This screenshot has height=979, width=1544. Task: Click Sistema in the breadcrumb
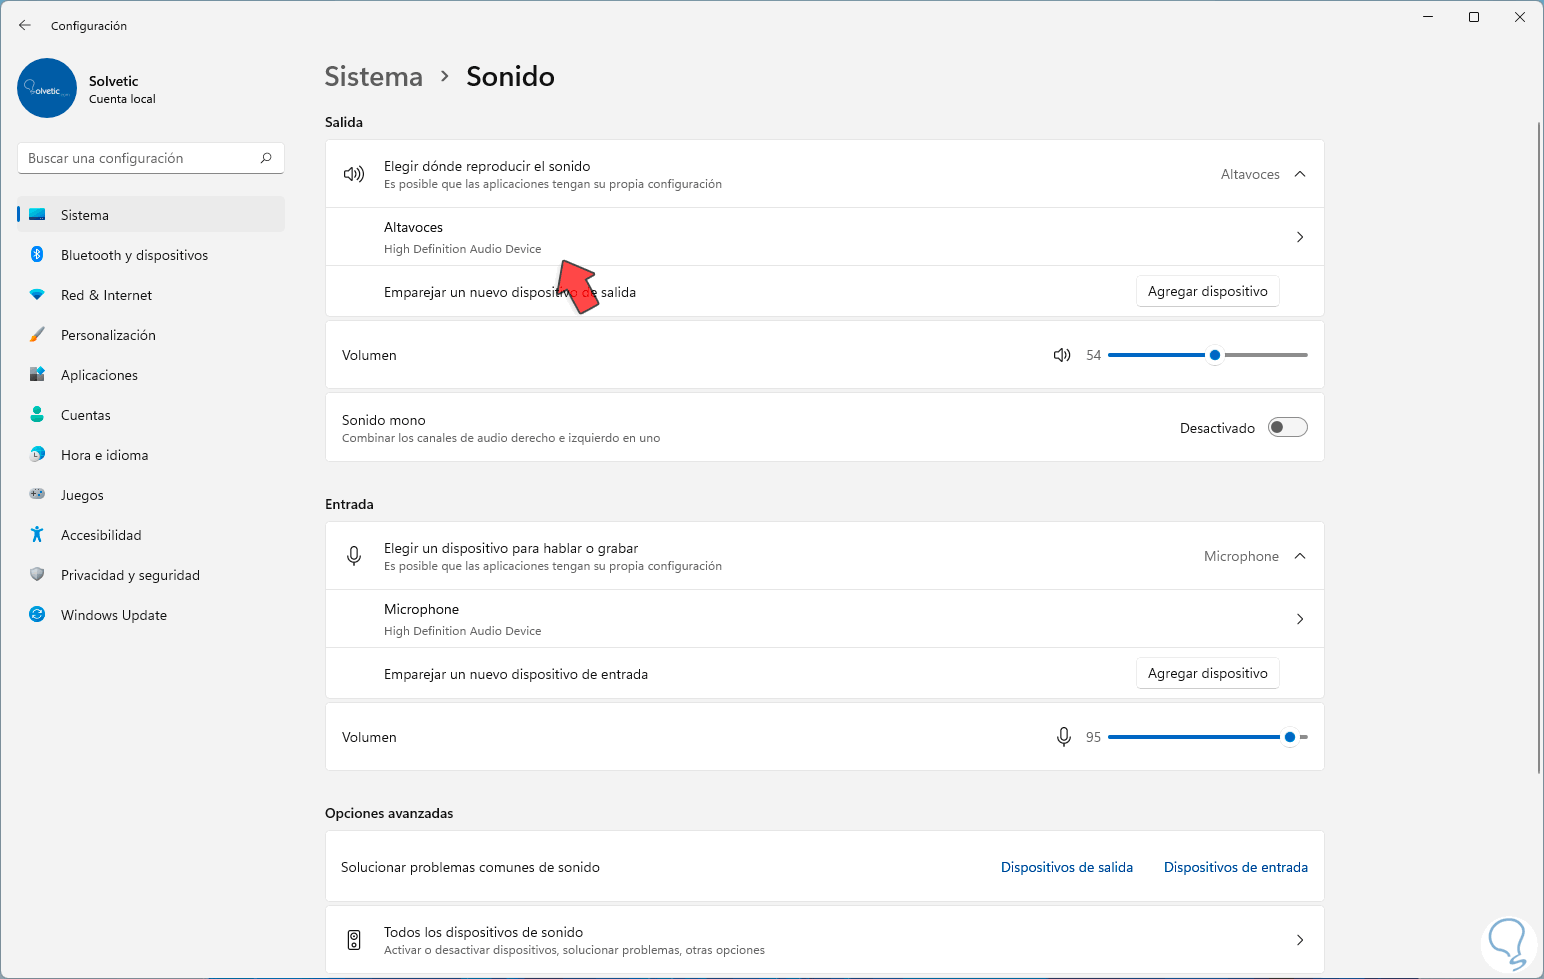373,76
